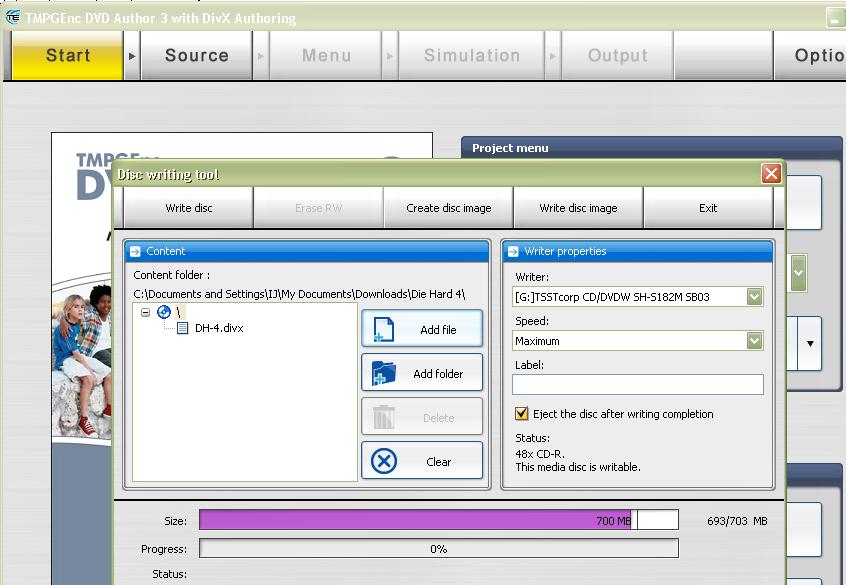The image size is (846, 585).
Task: Close the Disc writing tool dialog
Action: point(771,174)
